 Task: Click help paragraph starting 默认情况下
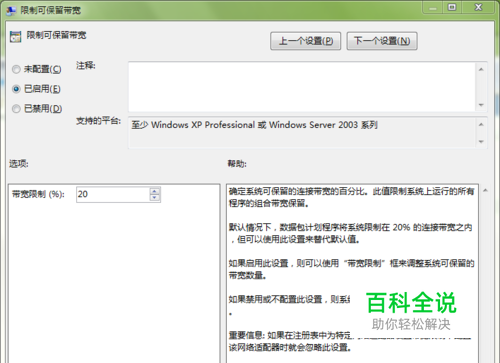point(350,233)
